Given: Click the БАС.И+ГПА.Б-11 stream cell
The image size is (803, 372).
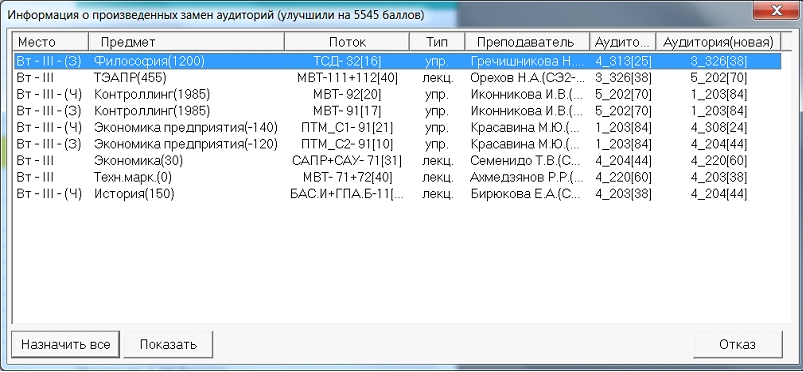Looking at the screenshot, I should [347, 194].
